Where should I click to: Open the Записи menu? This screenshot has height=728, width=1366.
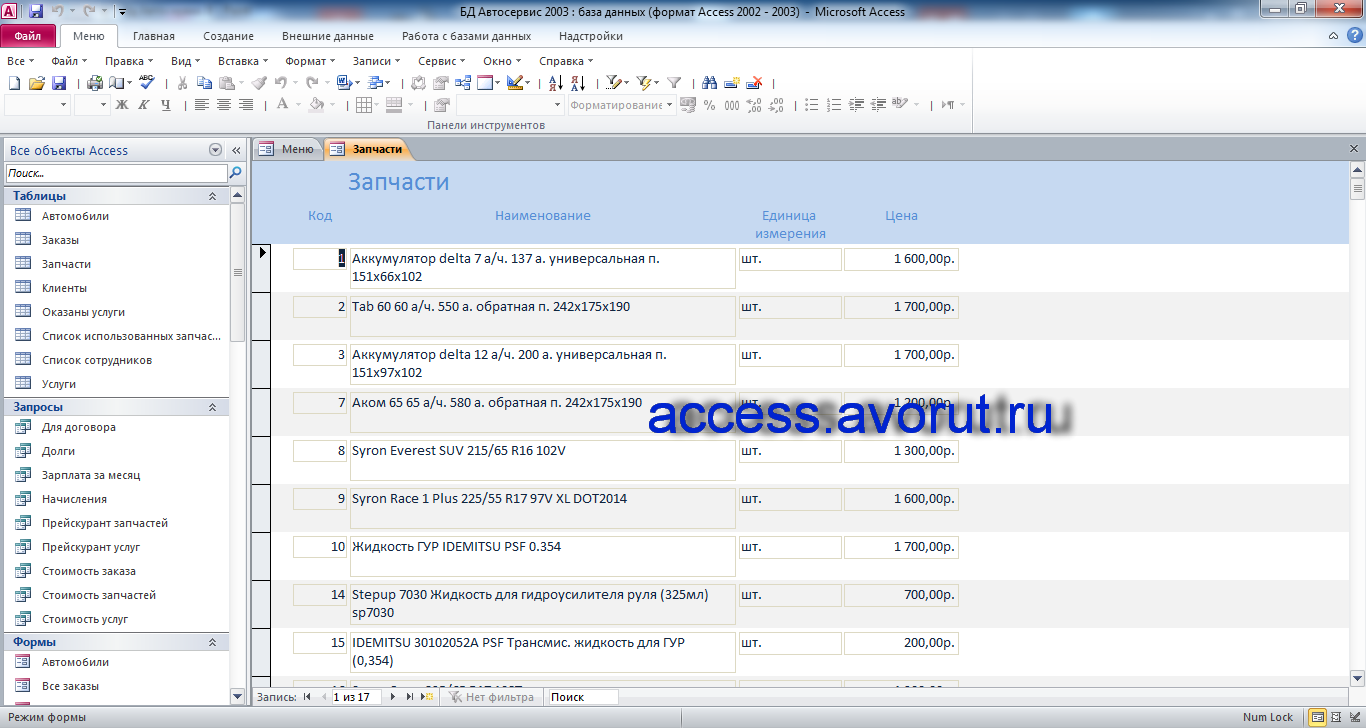coord(376,61)
